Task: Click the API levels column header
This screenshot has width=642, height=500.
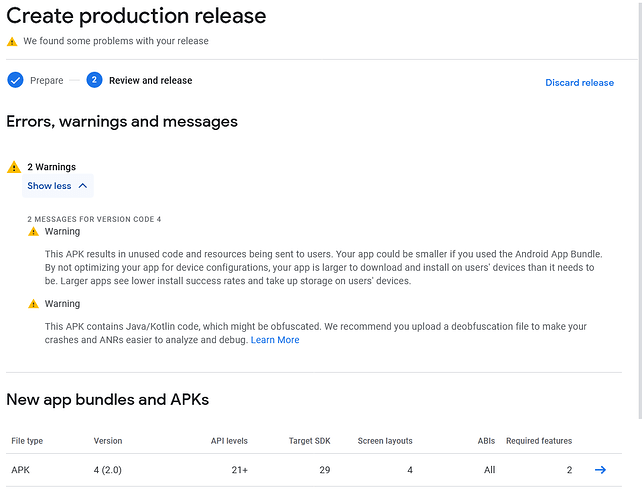Action: [229, 441]
